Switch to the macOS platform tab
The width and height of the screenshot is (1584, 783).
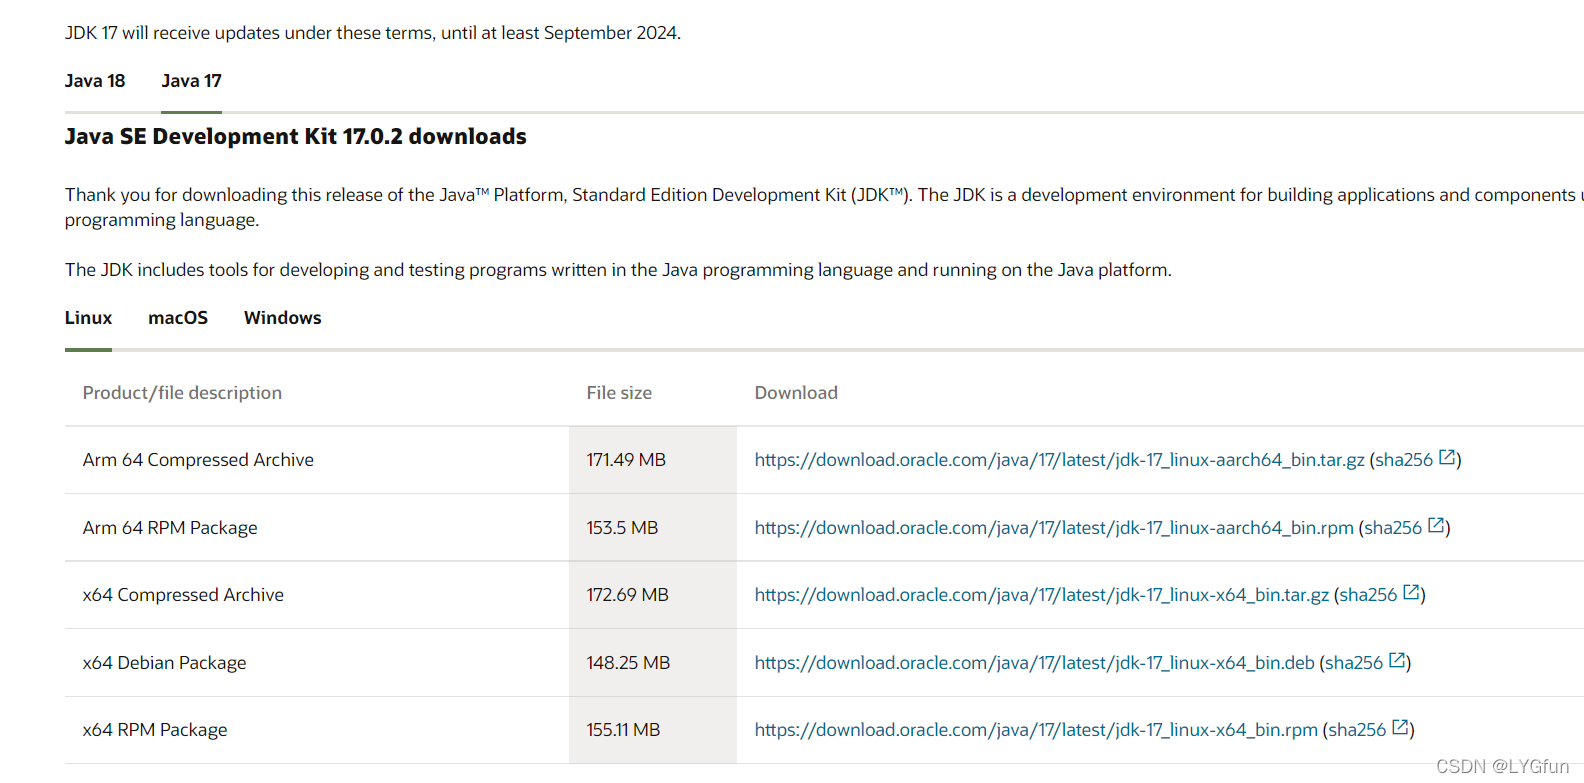[178, 318]
